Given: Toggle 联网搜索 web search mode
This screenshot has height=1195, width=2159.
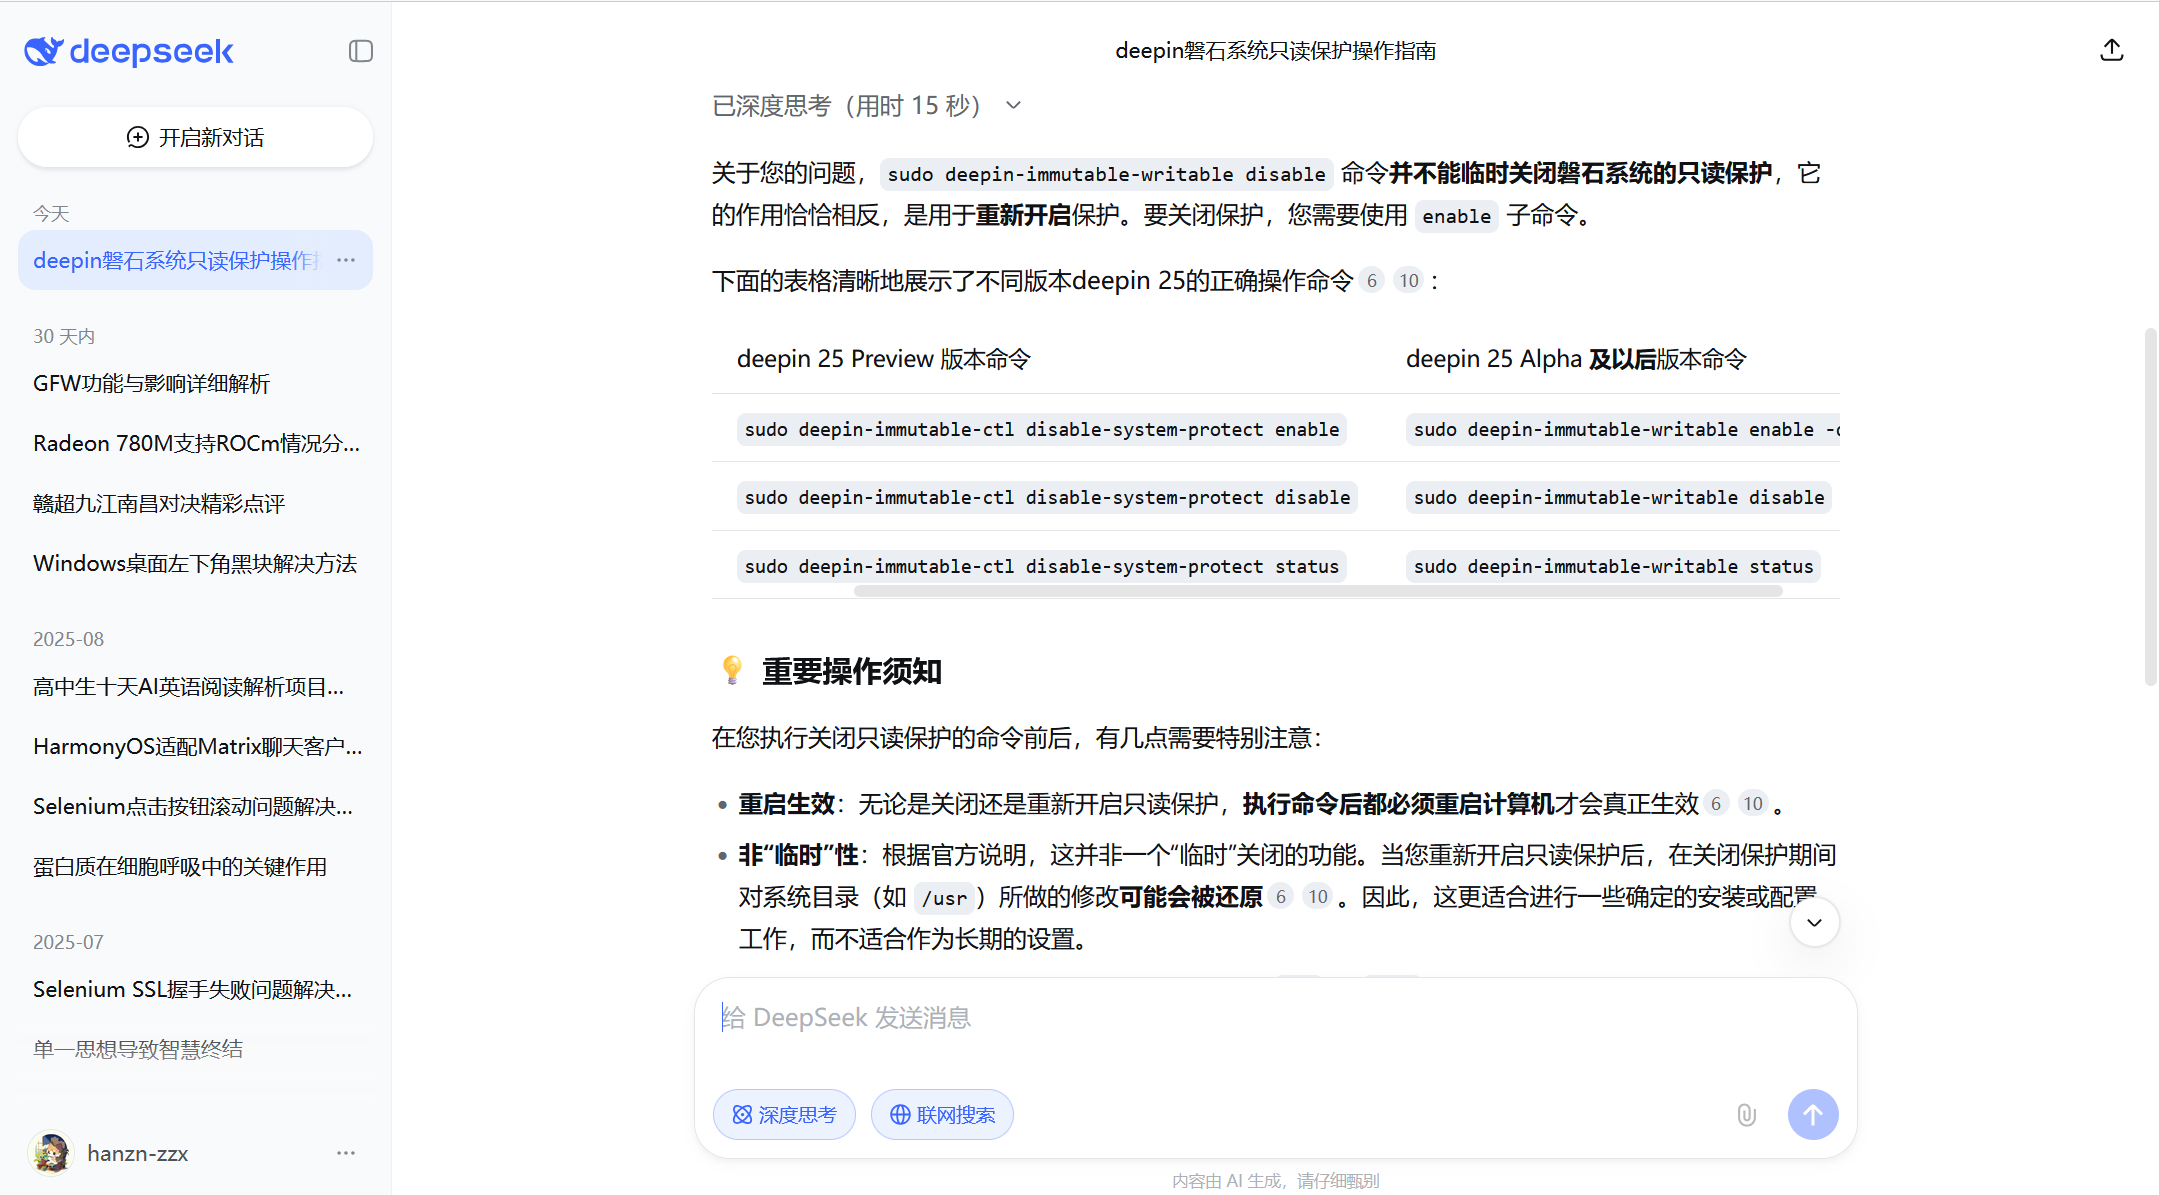Looking at the screenshot, I should click(942, 1114).
